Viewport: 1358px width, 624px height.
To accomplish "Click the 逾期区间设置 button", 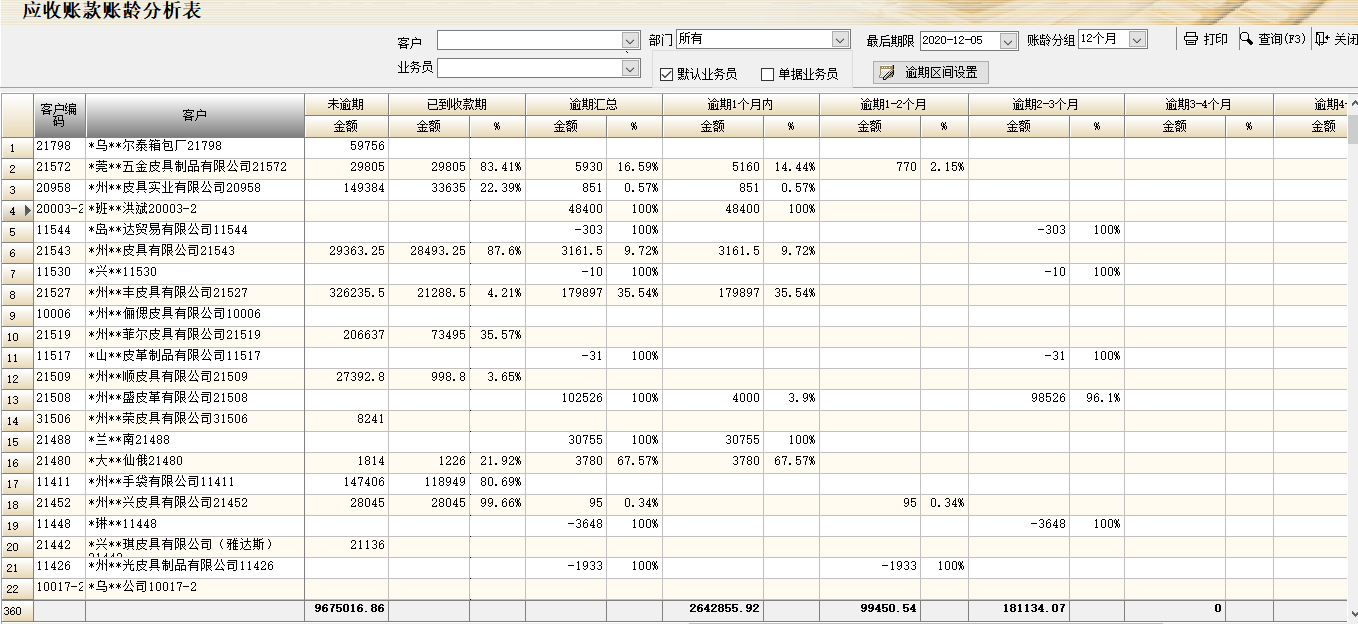I will [x=930, y=73].
